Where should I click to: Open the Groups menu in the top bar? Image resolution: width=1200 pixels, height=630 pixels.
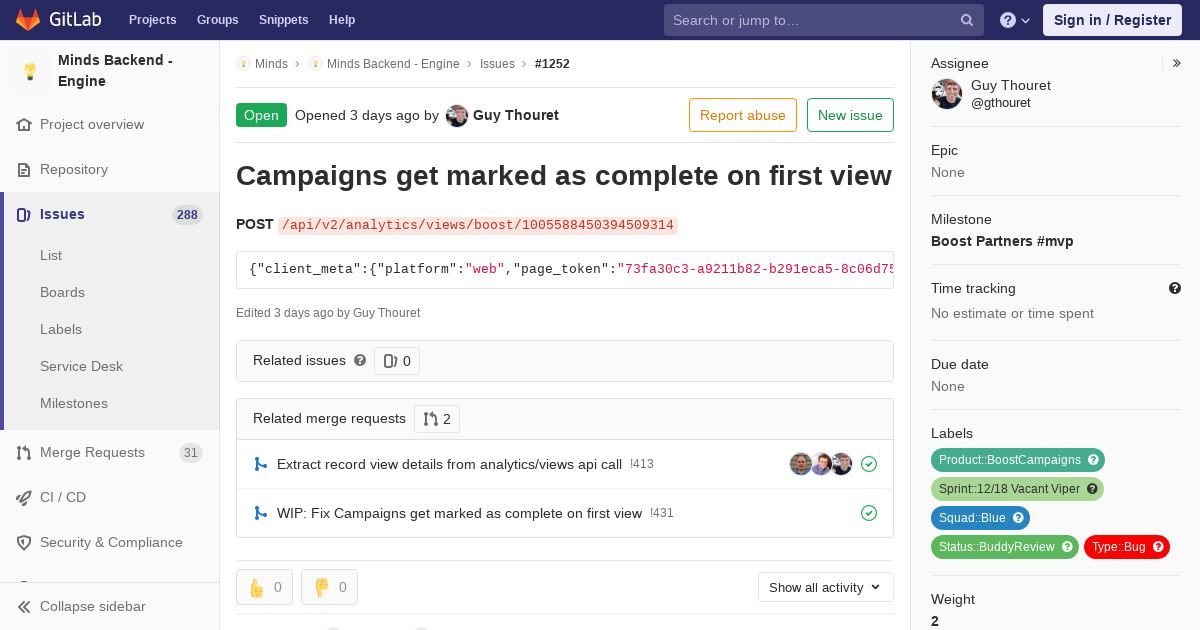[217, 20]
